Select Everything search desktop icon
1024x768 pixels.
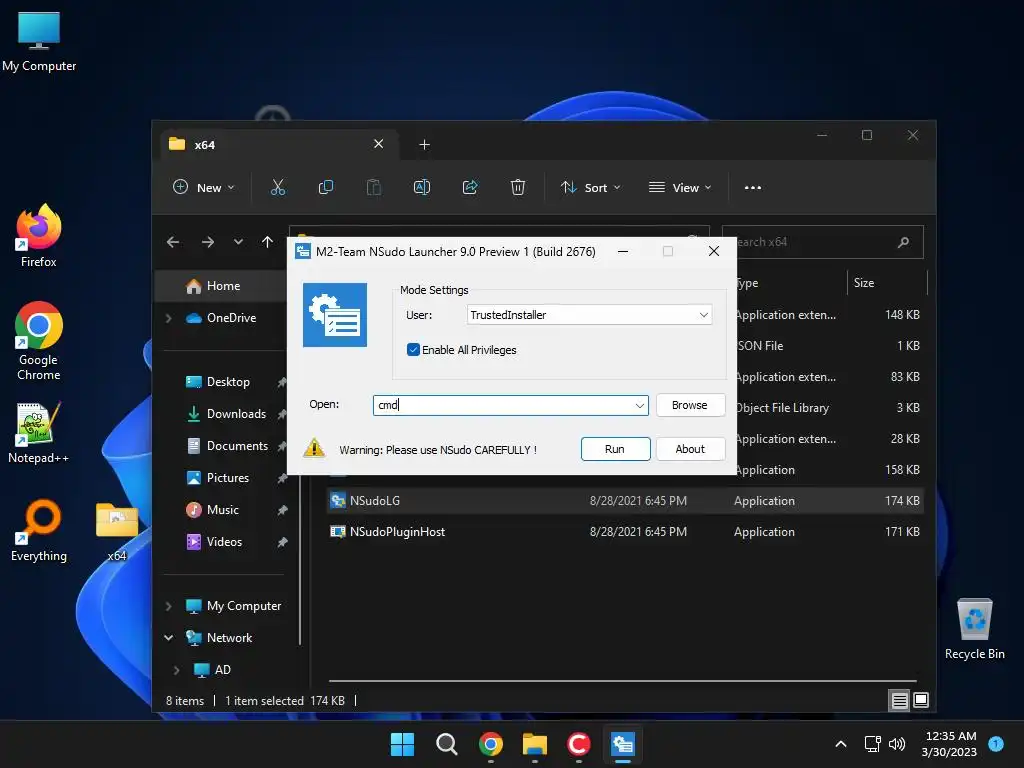tap(39, 530)
